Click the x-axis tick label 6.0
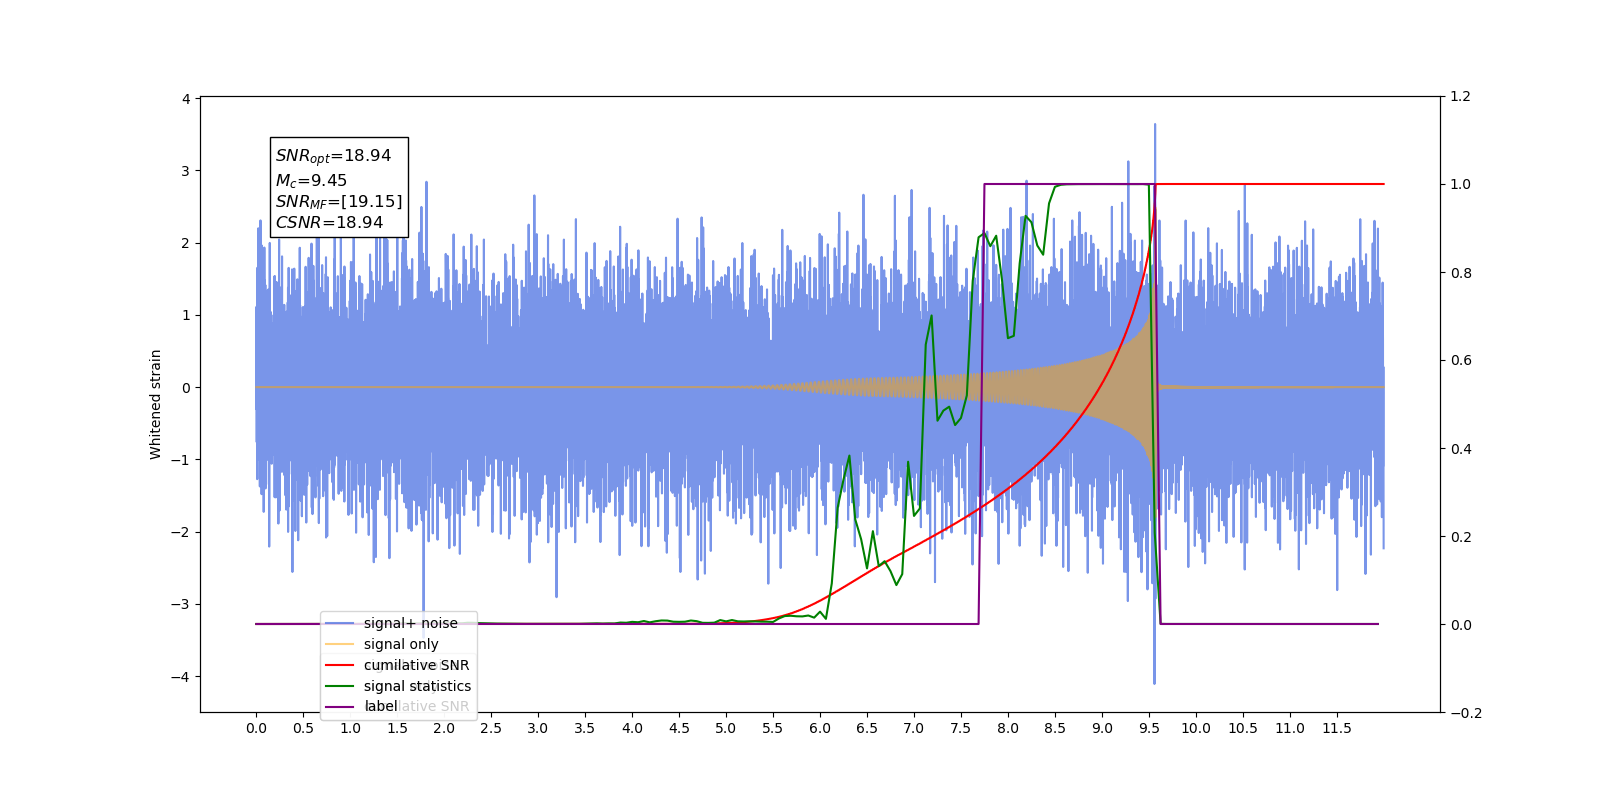1600x800 pixels. [820, 728]
